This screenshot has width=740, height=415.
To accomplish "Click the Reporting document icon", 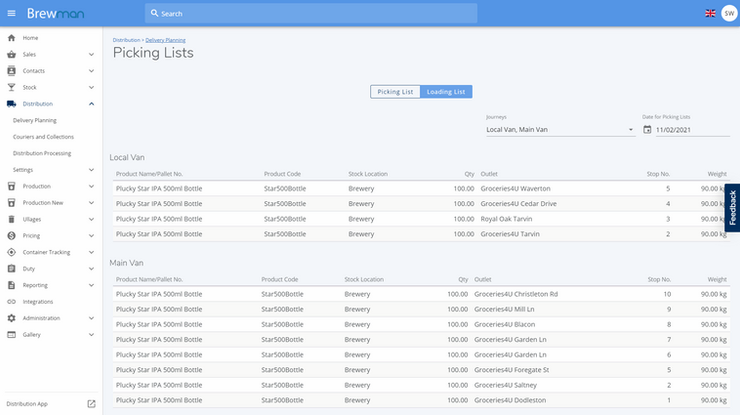I will [11, 285].
